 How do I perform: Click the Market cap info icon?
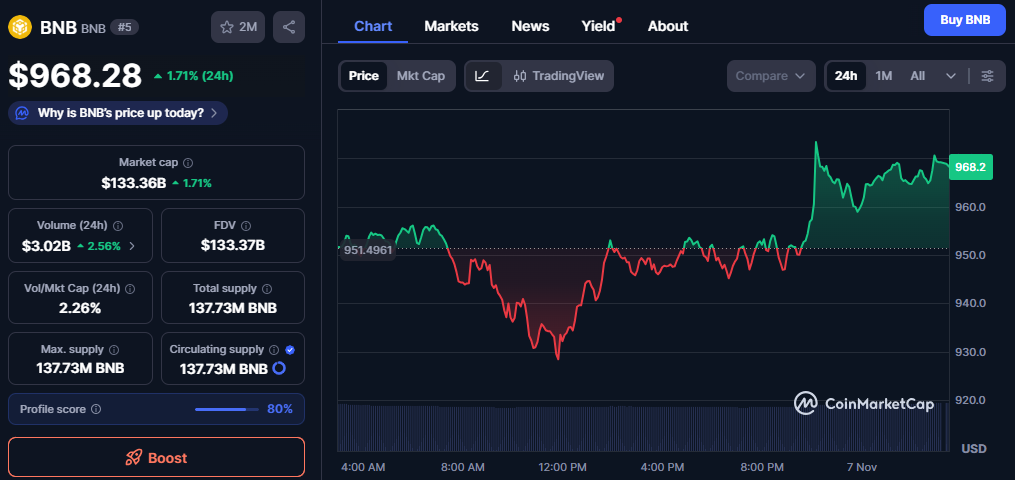(x=188, y=162)
